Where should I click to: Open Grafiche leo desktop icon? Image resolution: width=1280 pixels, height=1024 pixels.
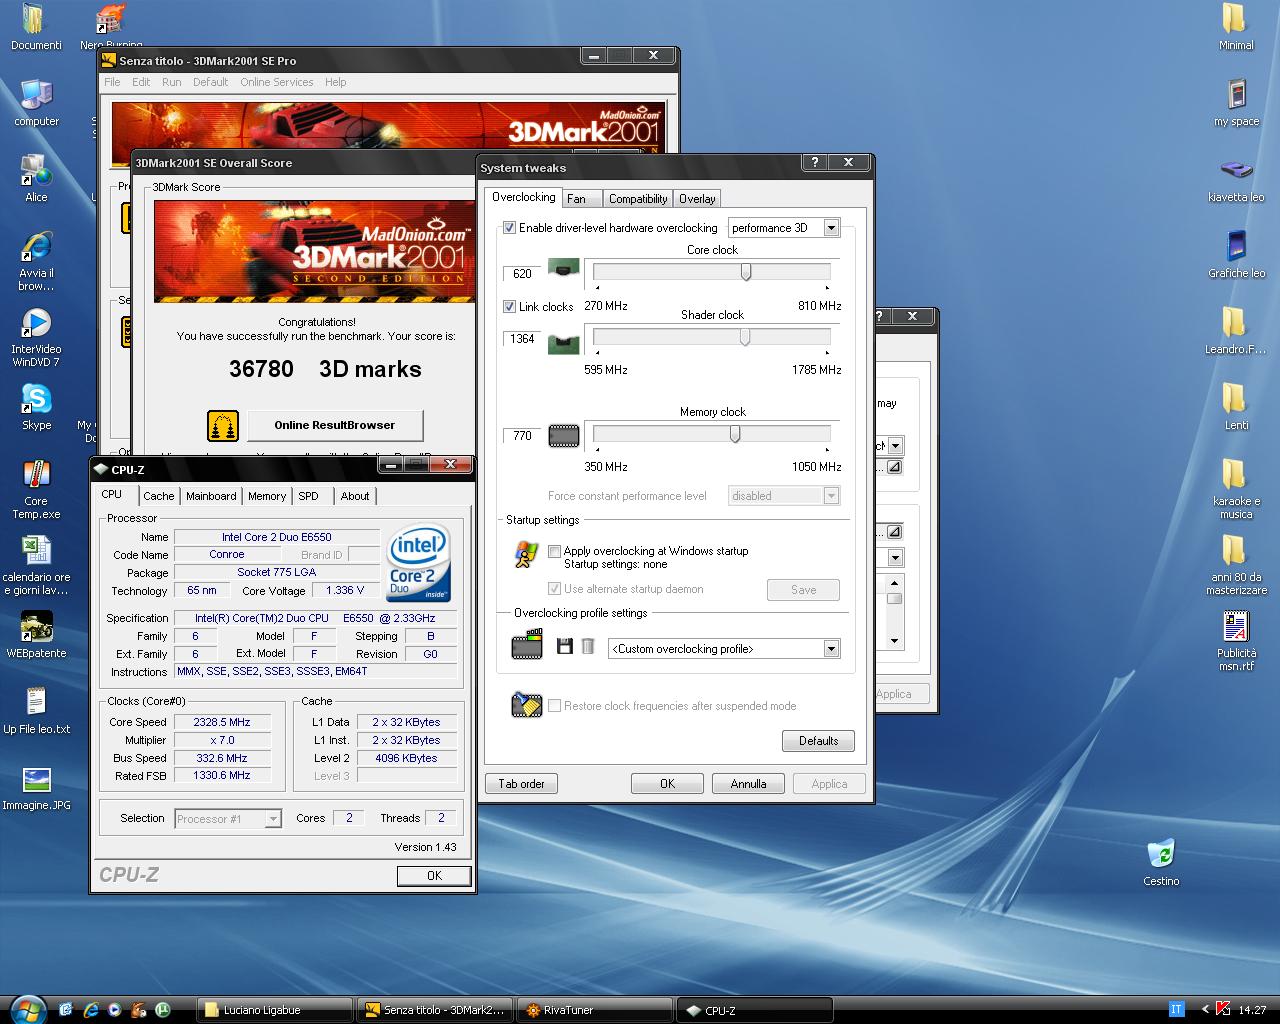(x=1236, y=246)
